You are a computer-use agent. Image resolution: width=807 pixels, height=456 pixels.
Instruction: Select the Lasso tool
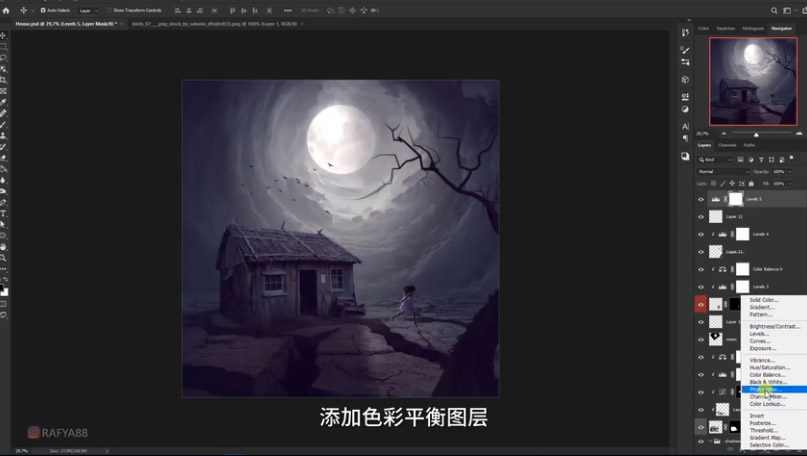4,57
